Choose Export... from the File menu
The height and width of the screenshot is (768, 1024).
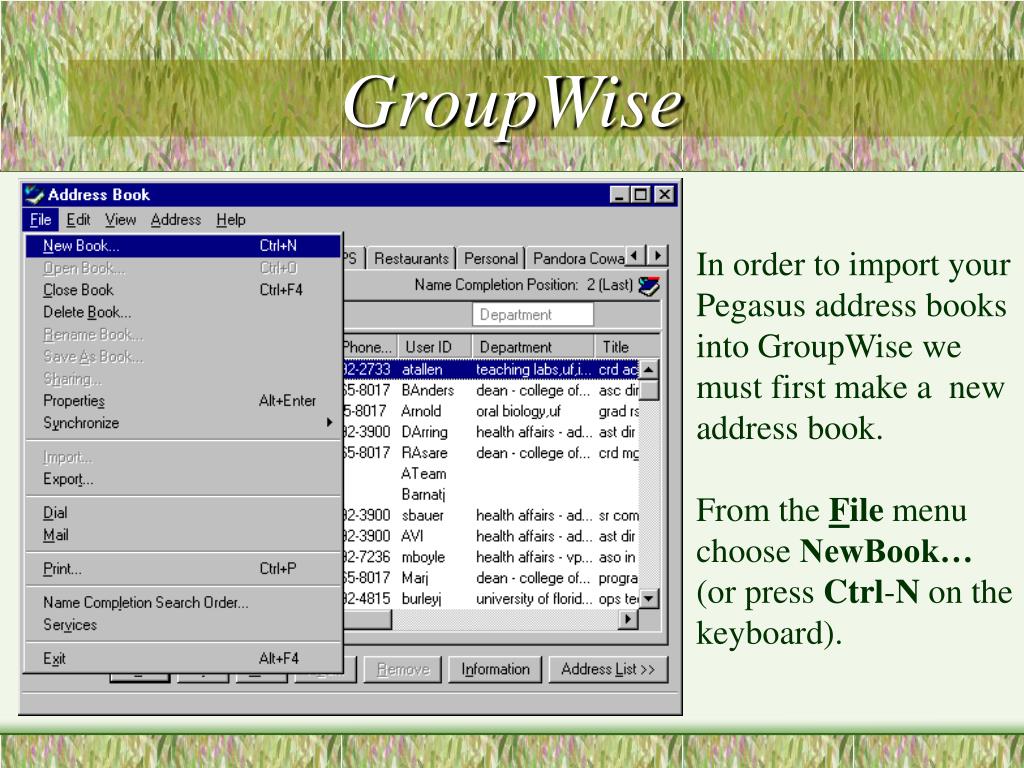click(x=184, y=479)
